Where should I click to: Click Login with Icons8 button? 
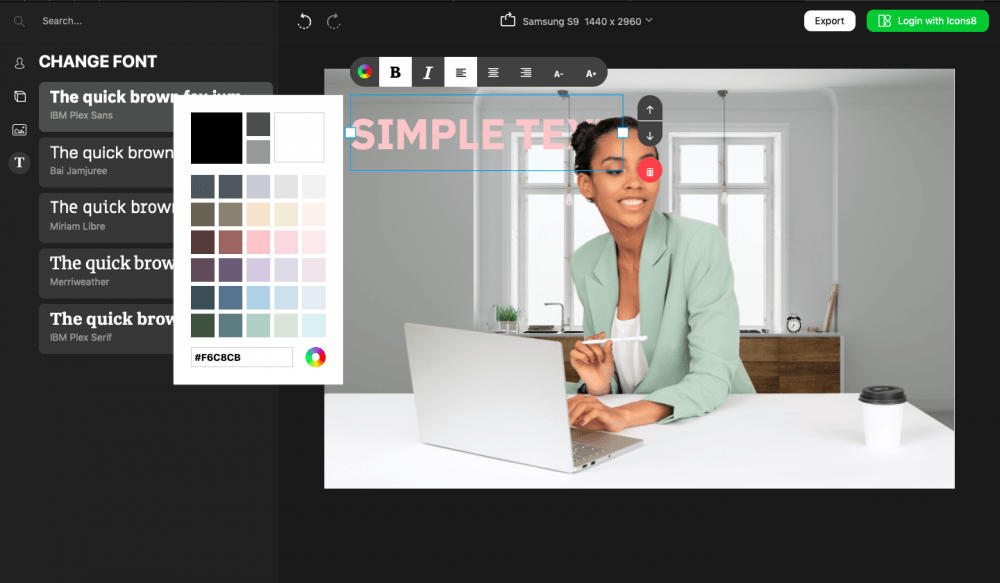click(927, 21)
